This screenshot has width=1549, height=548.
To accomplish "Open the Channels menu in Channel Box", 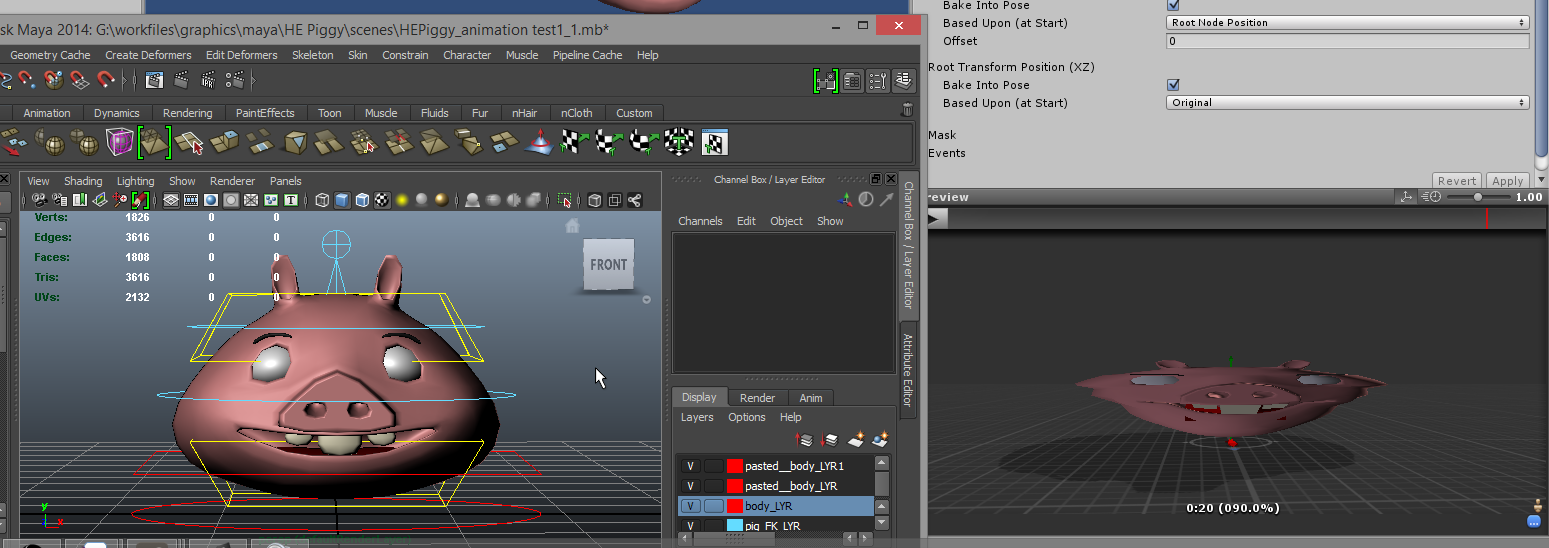I will pyautogui.click(x=700, y=221).
